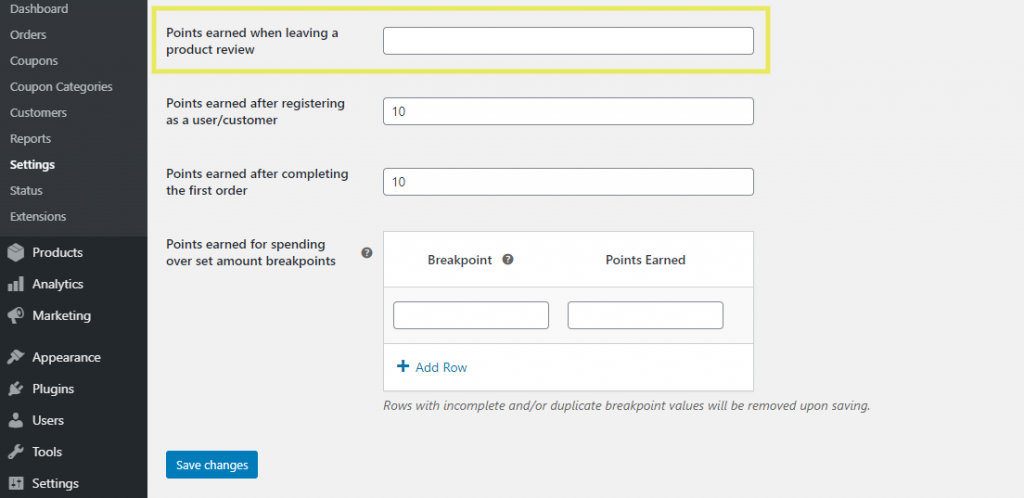The height and width of the screenshot is (498, 1024).
Task: Open Customers page
Action: pos(39,113)
